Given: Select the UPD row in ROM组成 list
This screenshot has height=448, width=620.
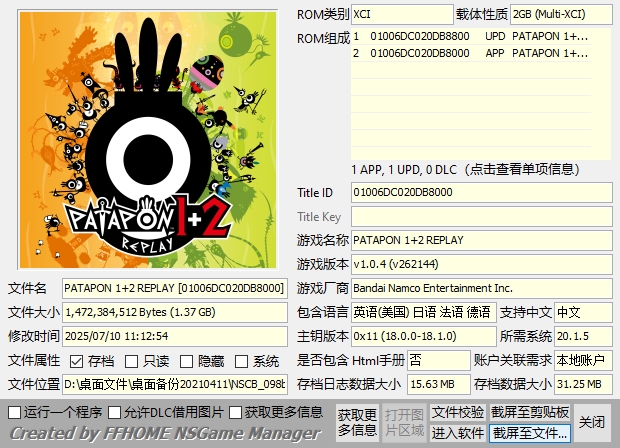Looking at the screenshot, I should pos(480,36).
